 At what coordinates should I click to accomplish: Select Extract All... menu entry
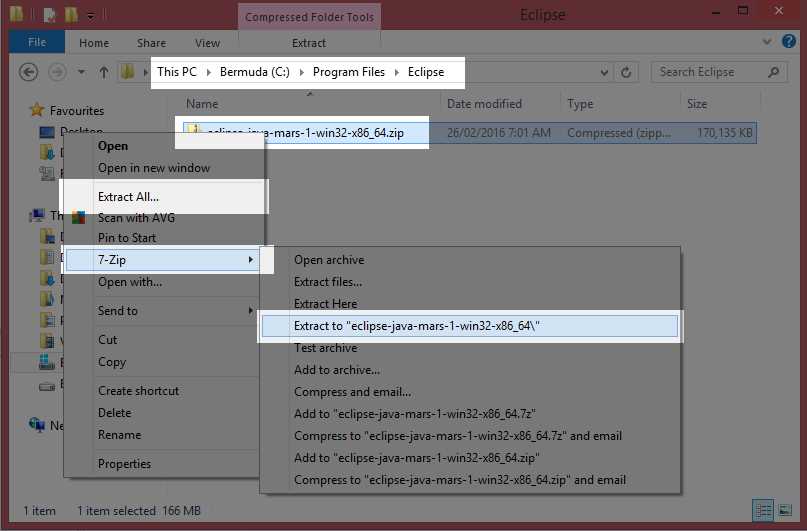[x=164, y=197]
